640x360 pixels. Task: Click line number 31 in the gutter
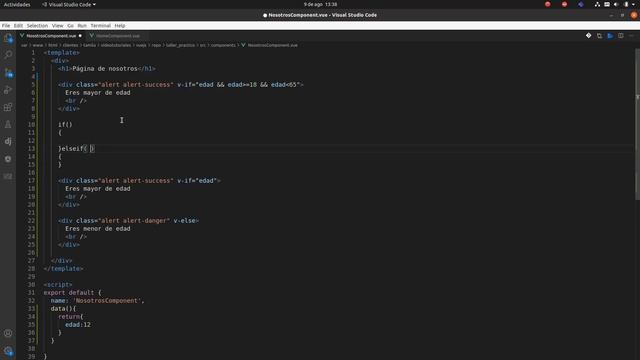click(x=31, y=293)
